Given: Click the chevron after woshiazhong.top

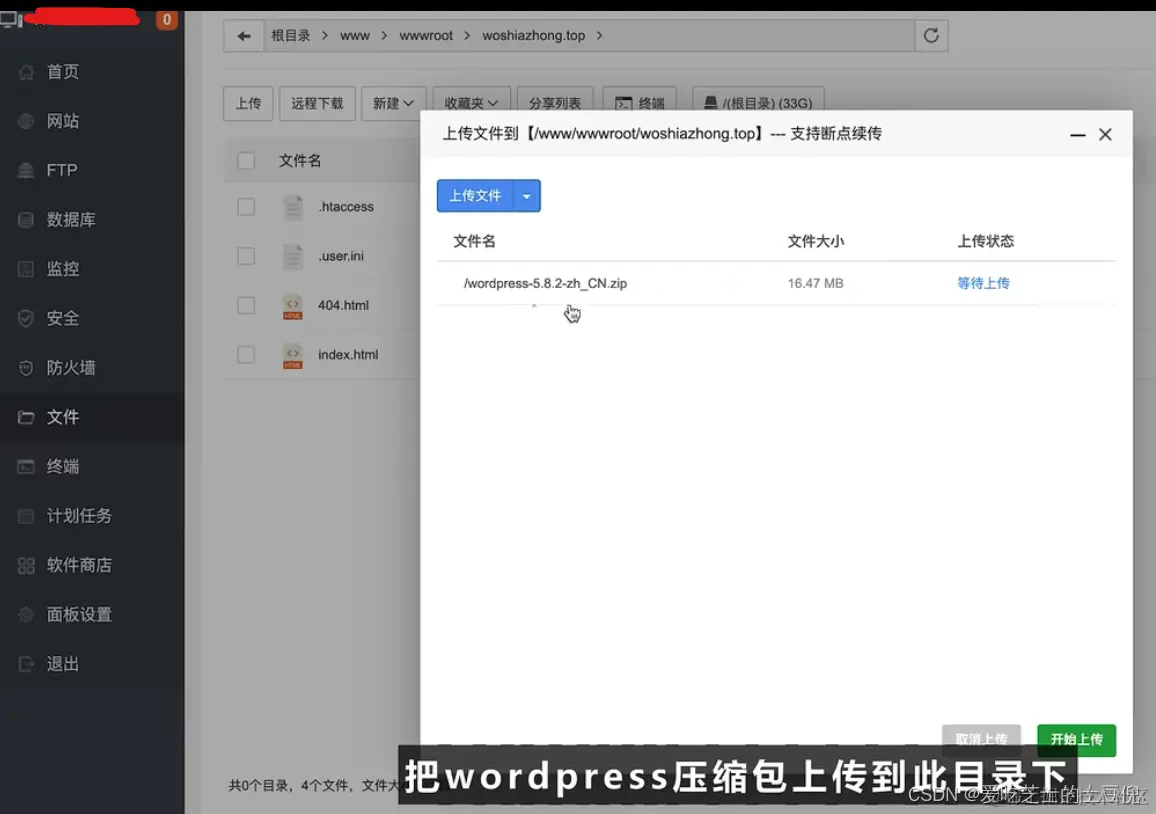Looking at the screenshot, I should click(599, 35).
